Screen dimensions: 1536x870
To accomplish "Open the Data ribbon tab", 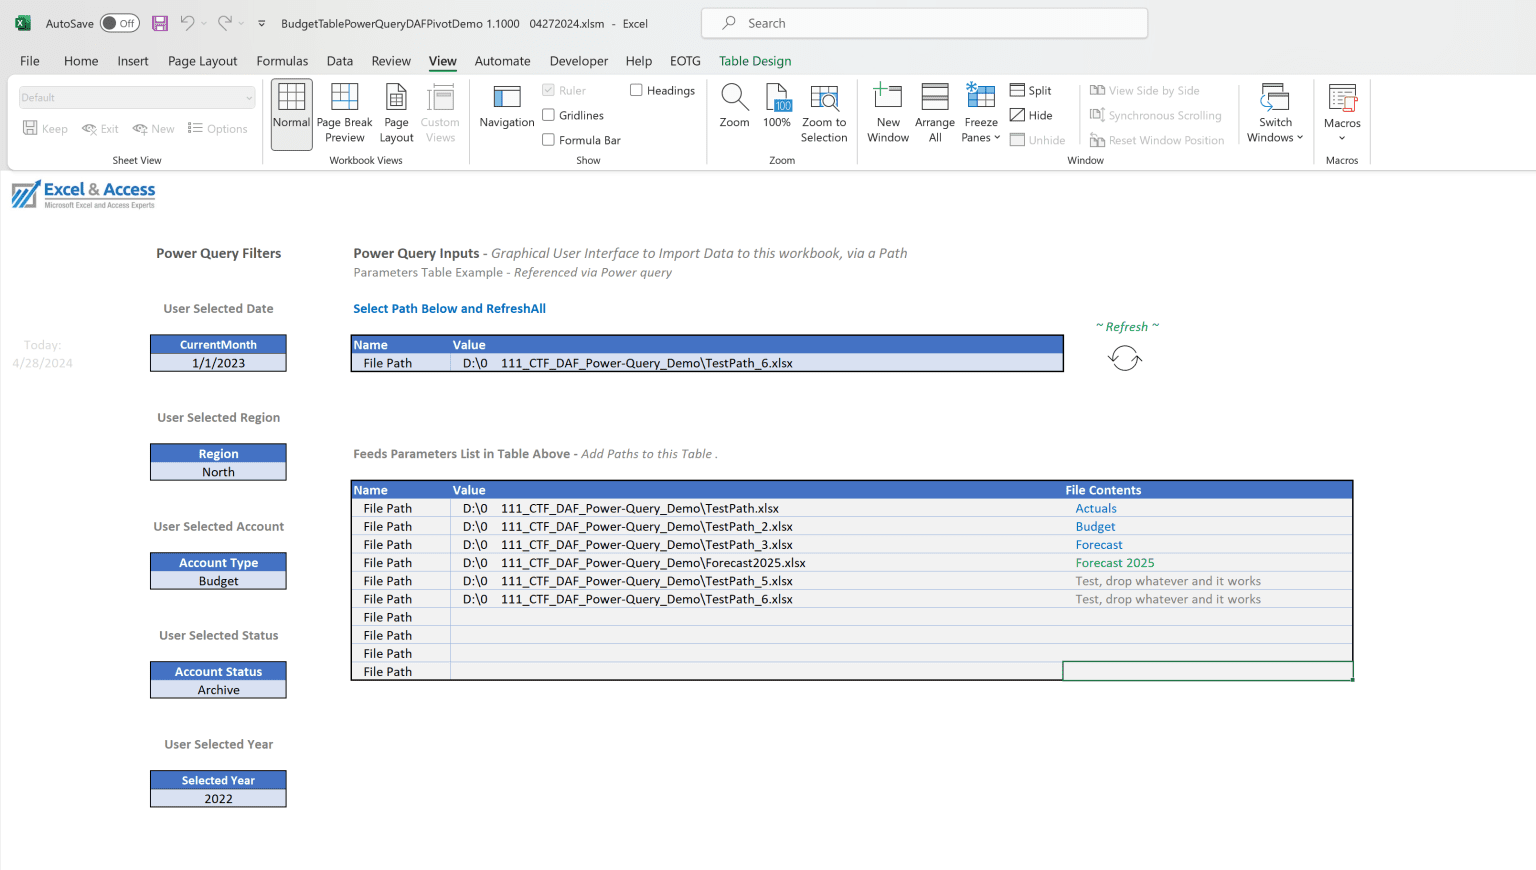I will pyautogui.click(x=340, y=61).
